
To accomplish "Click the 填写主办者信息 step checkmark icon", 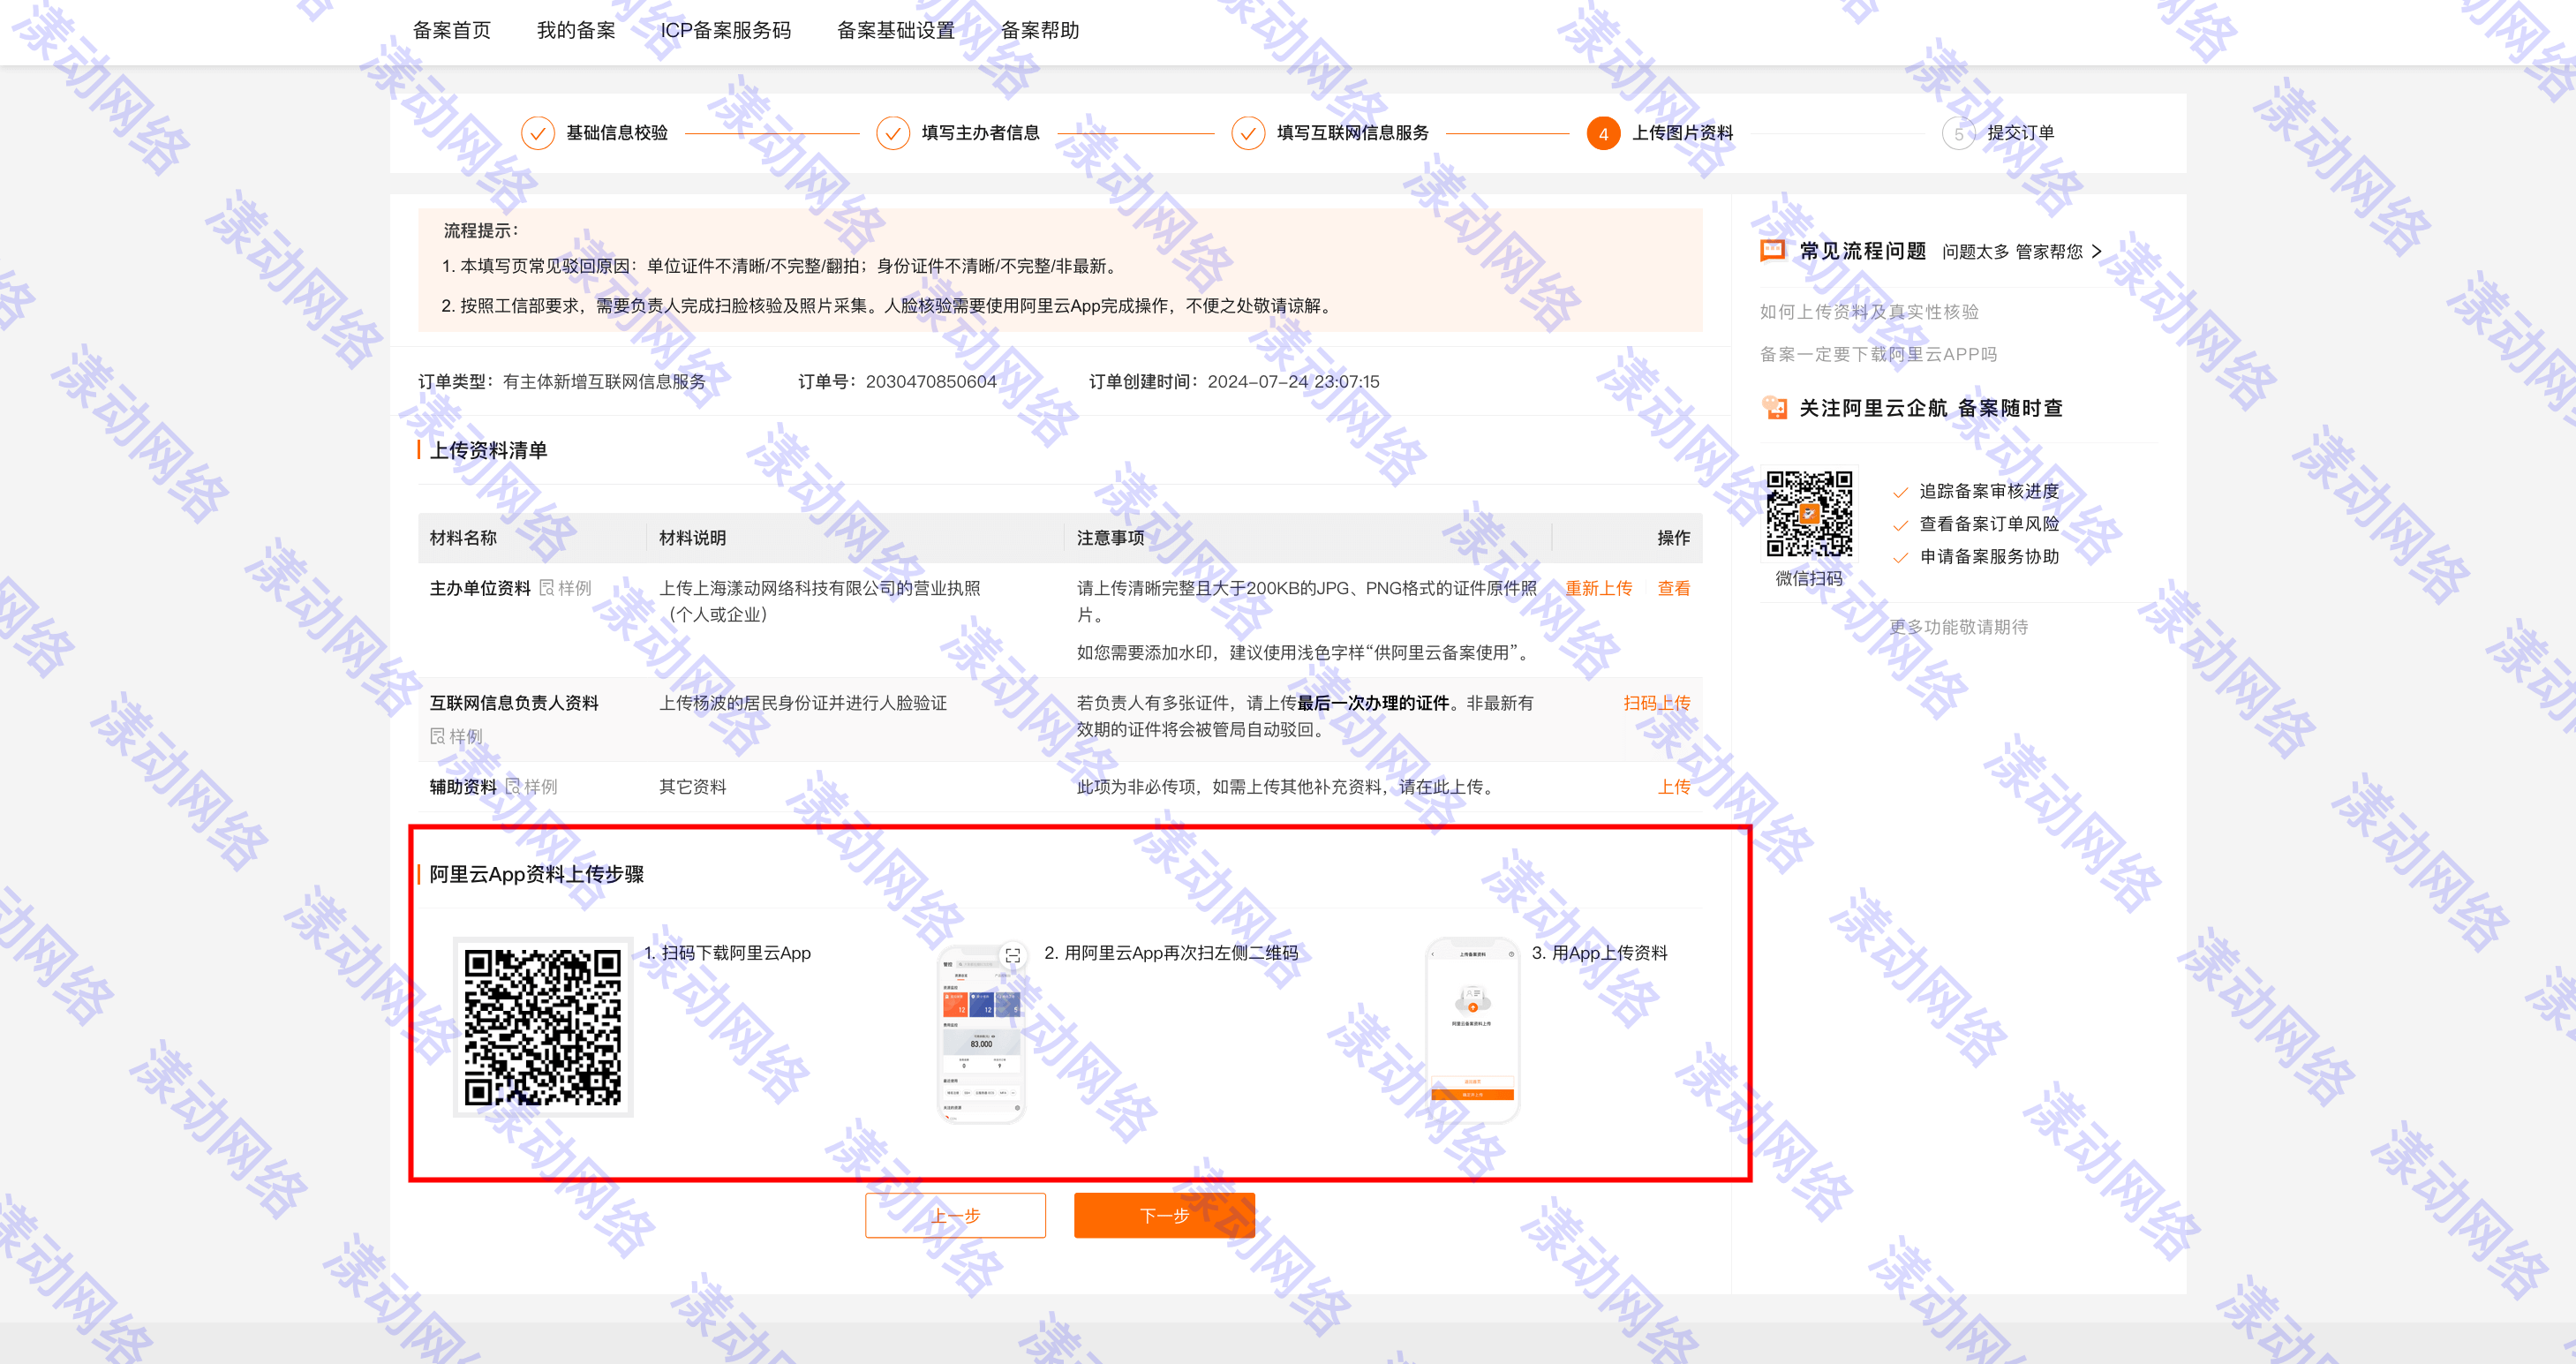I will click(x=893, y=133).
